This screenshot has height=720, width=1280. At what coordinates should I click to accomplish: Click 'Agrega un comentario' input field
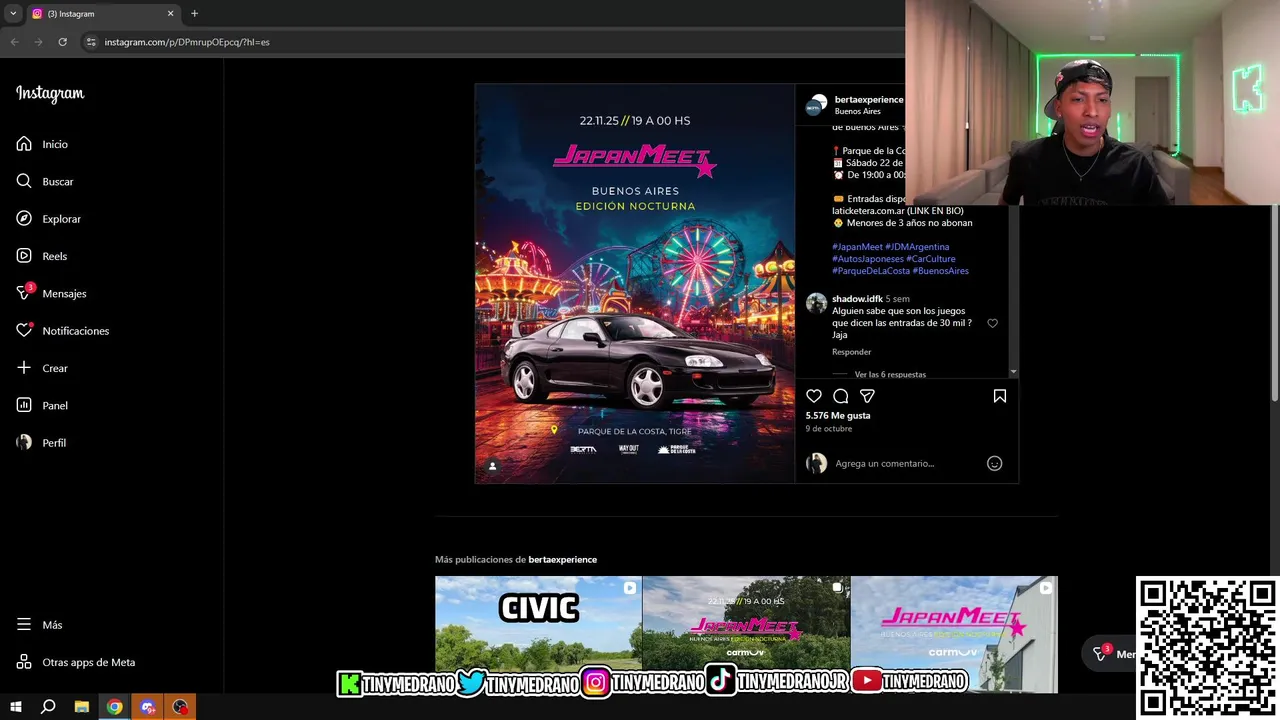coord(907,463)
